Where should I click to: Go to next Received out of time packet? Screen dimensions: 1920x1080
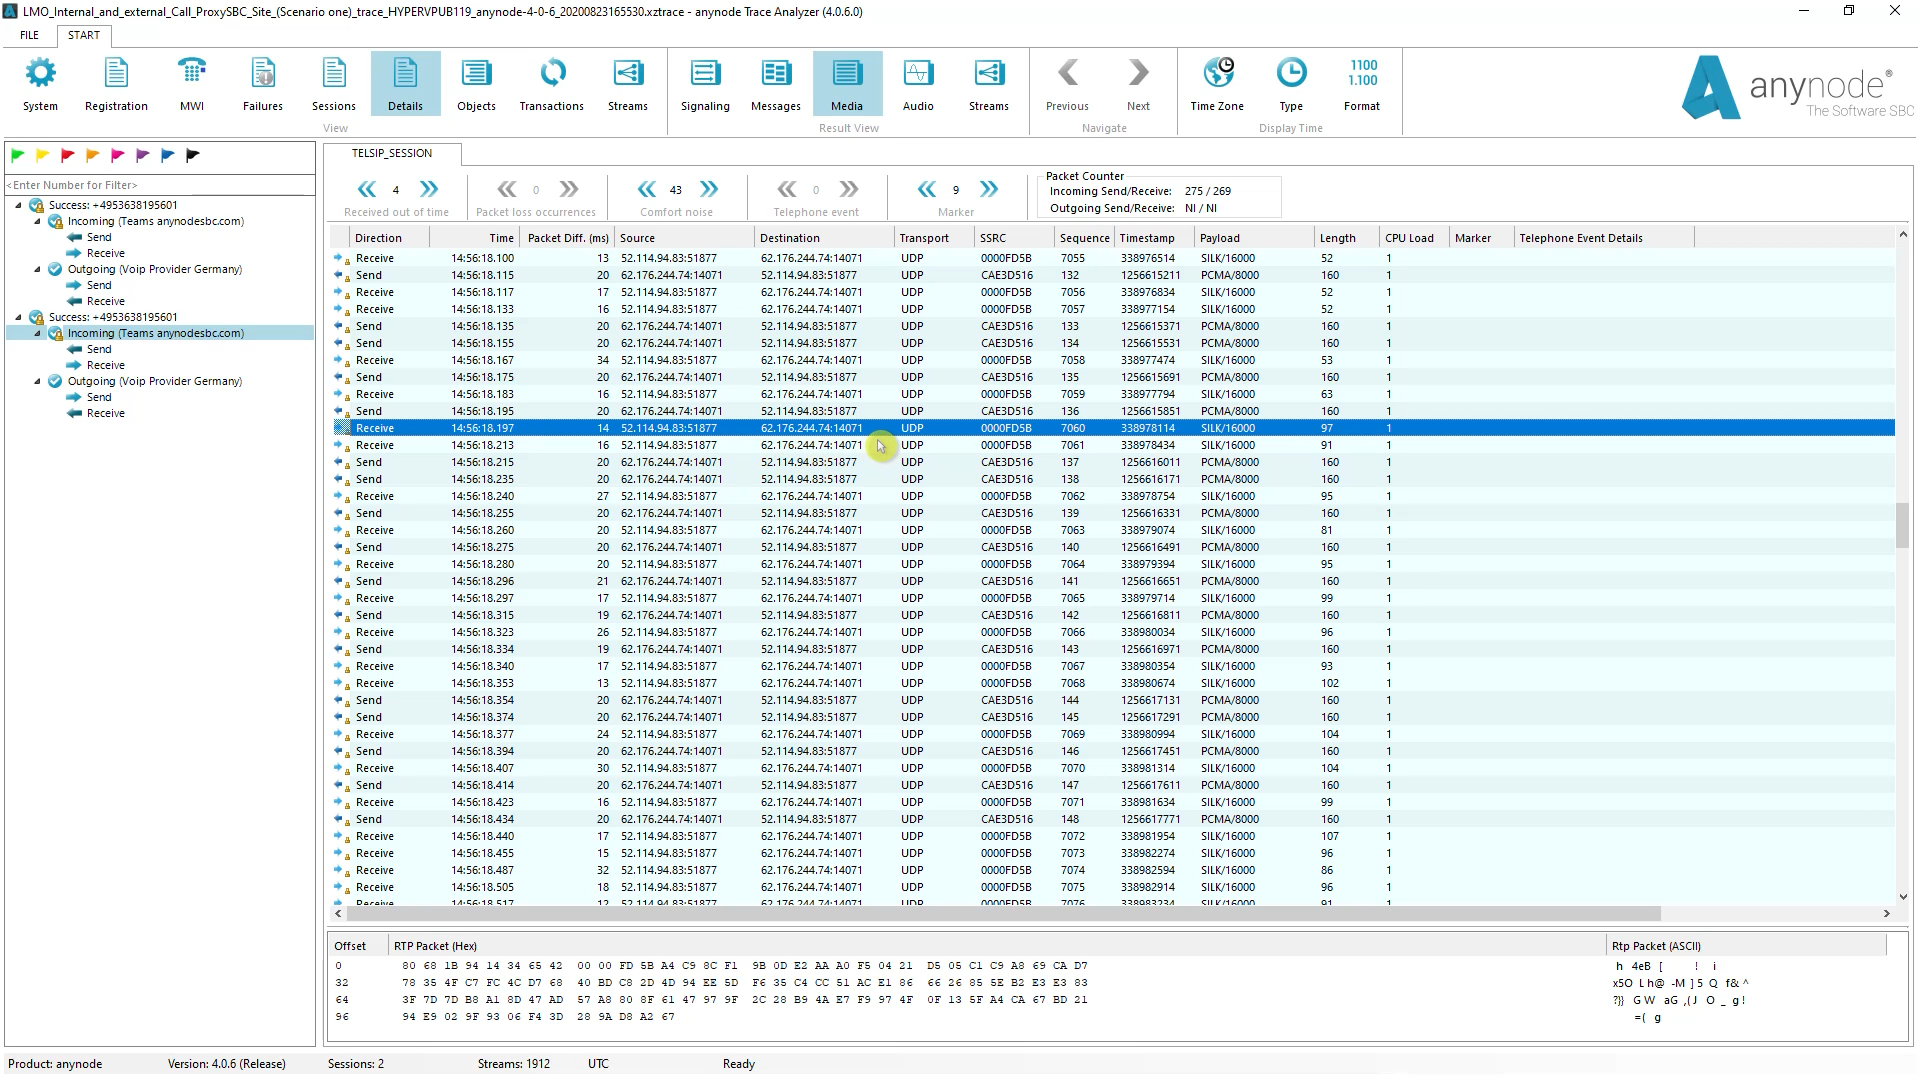pos(429,189)
